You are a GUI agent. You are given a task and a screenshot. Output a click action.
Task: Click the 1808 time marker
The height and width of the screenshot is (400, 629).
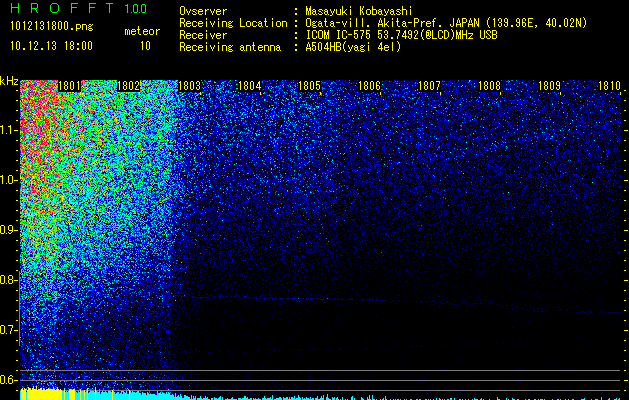[x=489, y=86]
